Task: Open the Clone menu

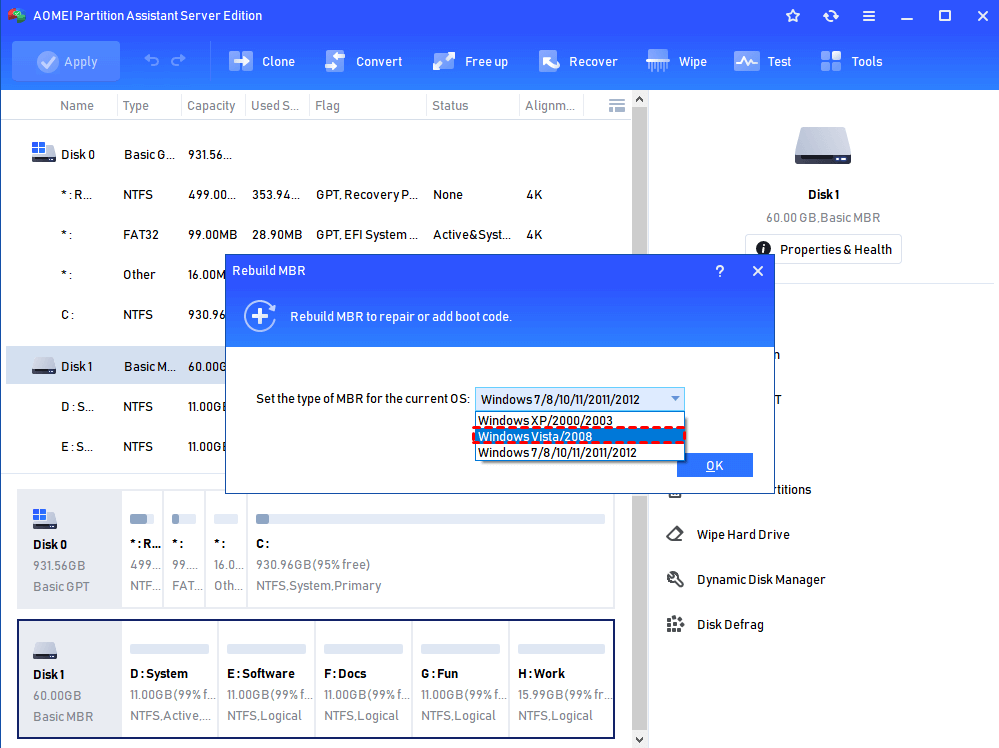Action: tap(262, 61)
